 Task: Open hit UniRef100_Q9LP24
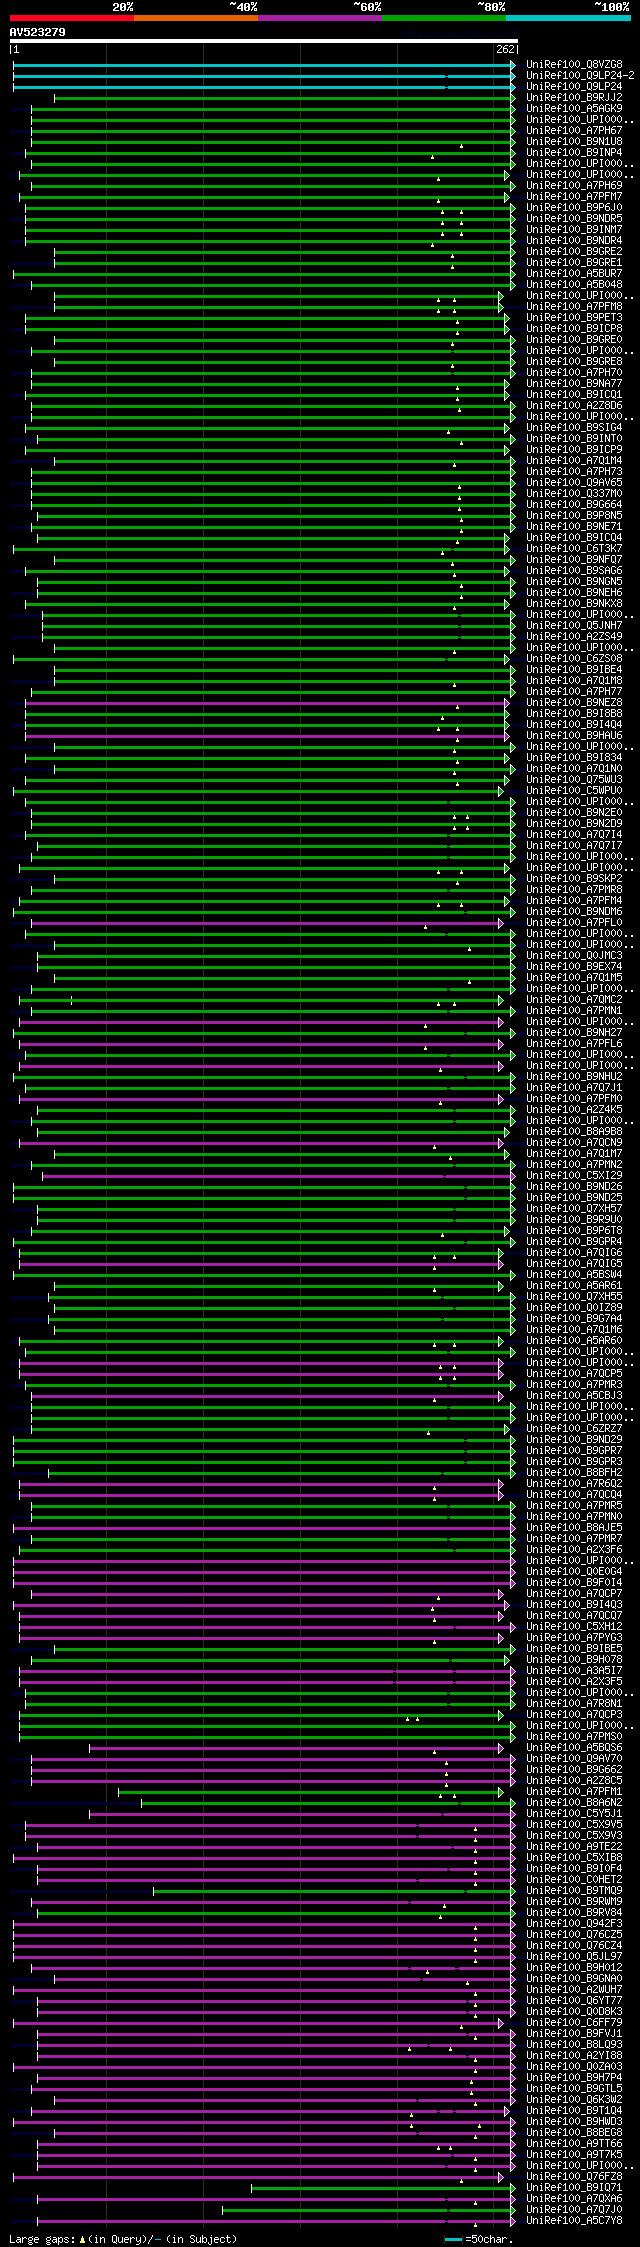pyautogui.click(x=574, y=87)
